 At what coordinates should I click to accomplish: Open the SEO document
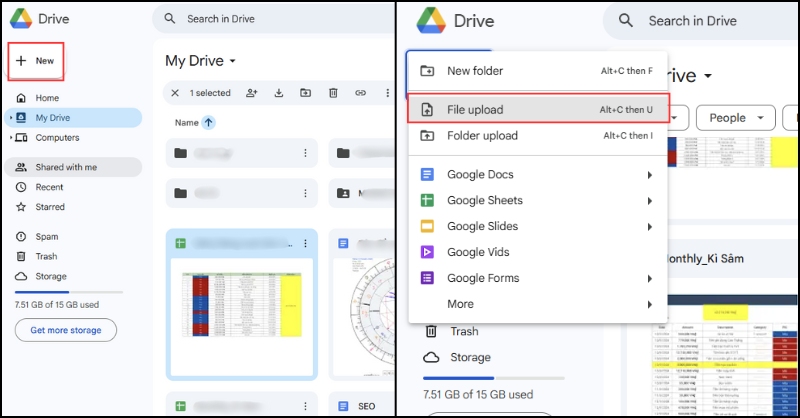coord(366,406)
